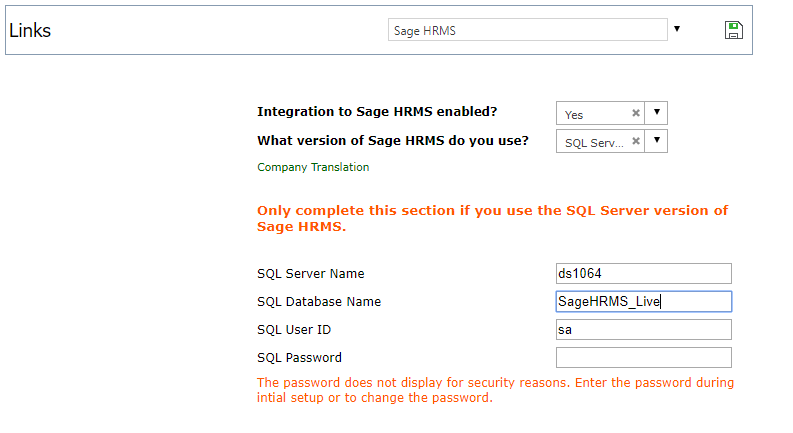Save the Links settings with floppy disk icon
The width and height of the screenshot is (793, 433).
733,30
